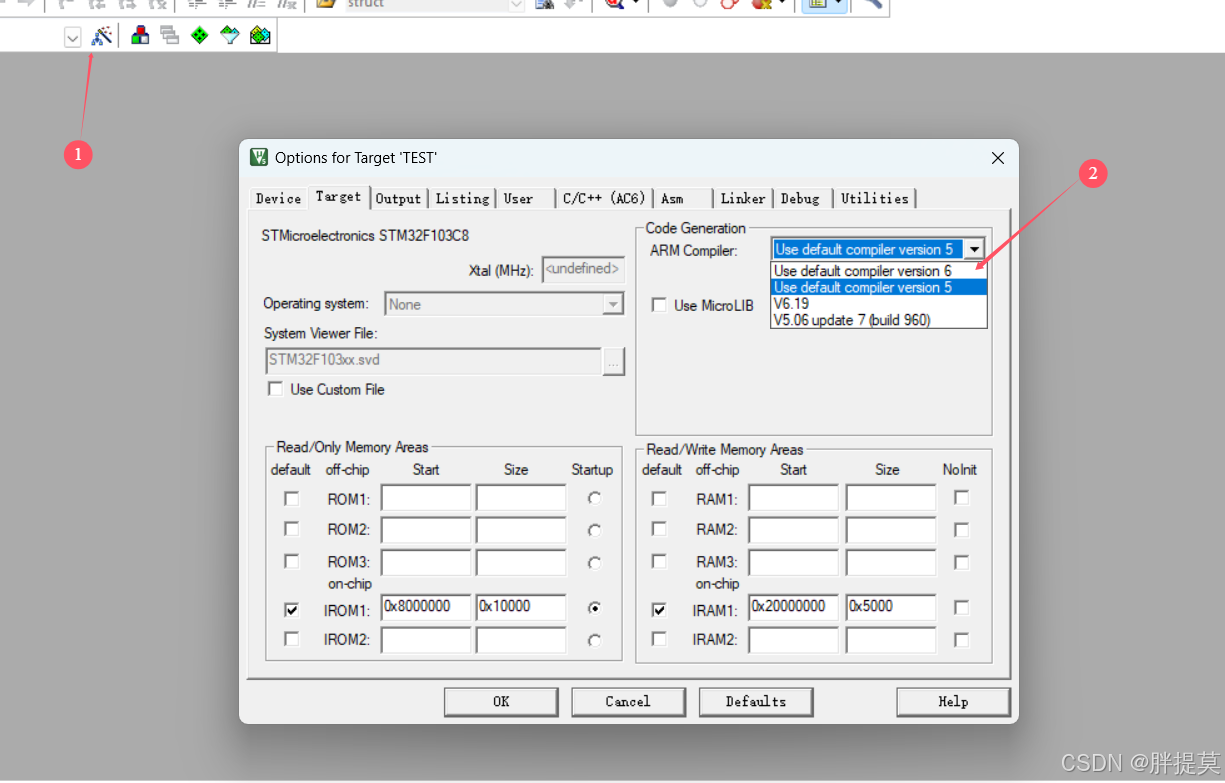
Task: Click IROM1 Size field 0x10000
Action: (x=521, y=608)
